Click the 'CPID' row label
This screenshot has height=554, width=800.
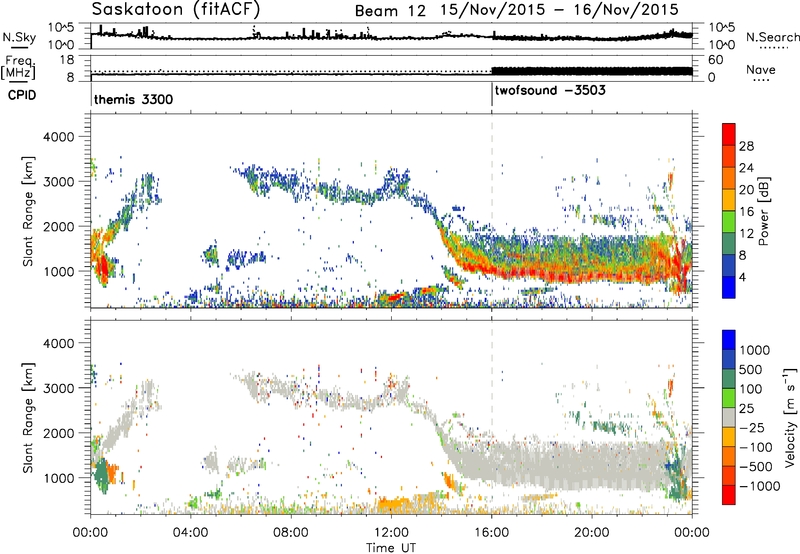22,95
